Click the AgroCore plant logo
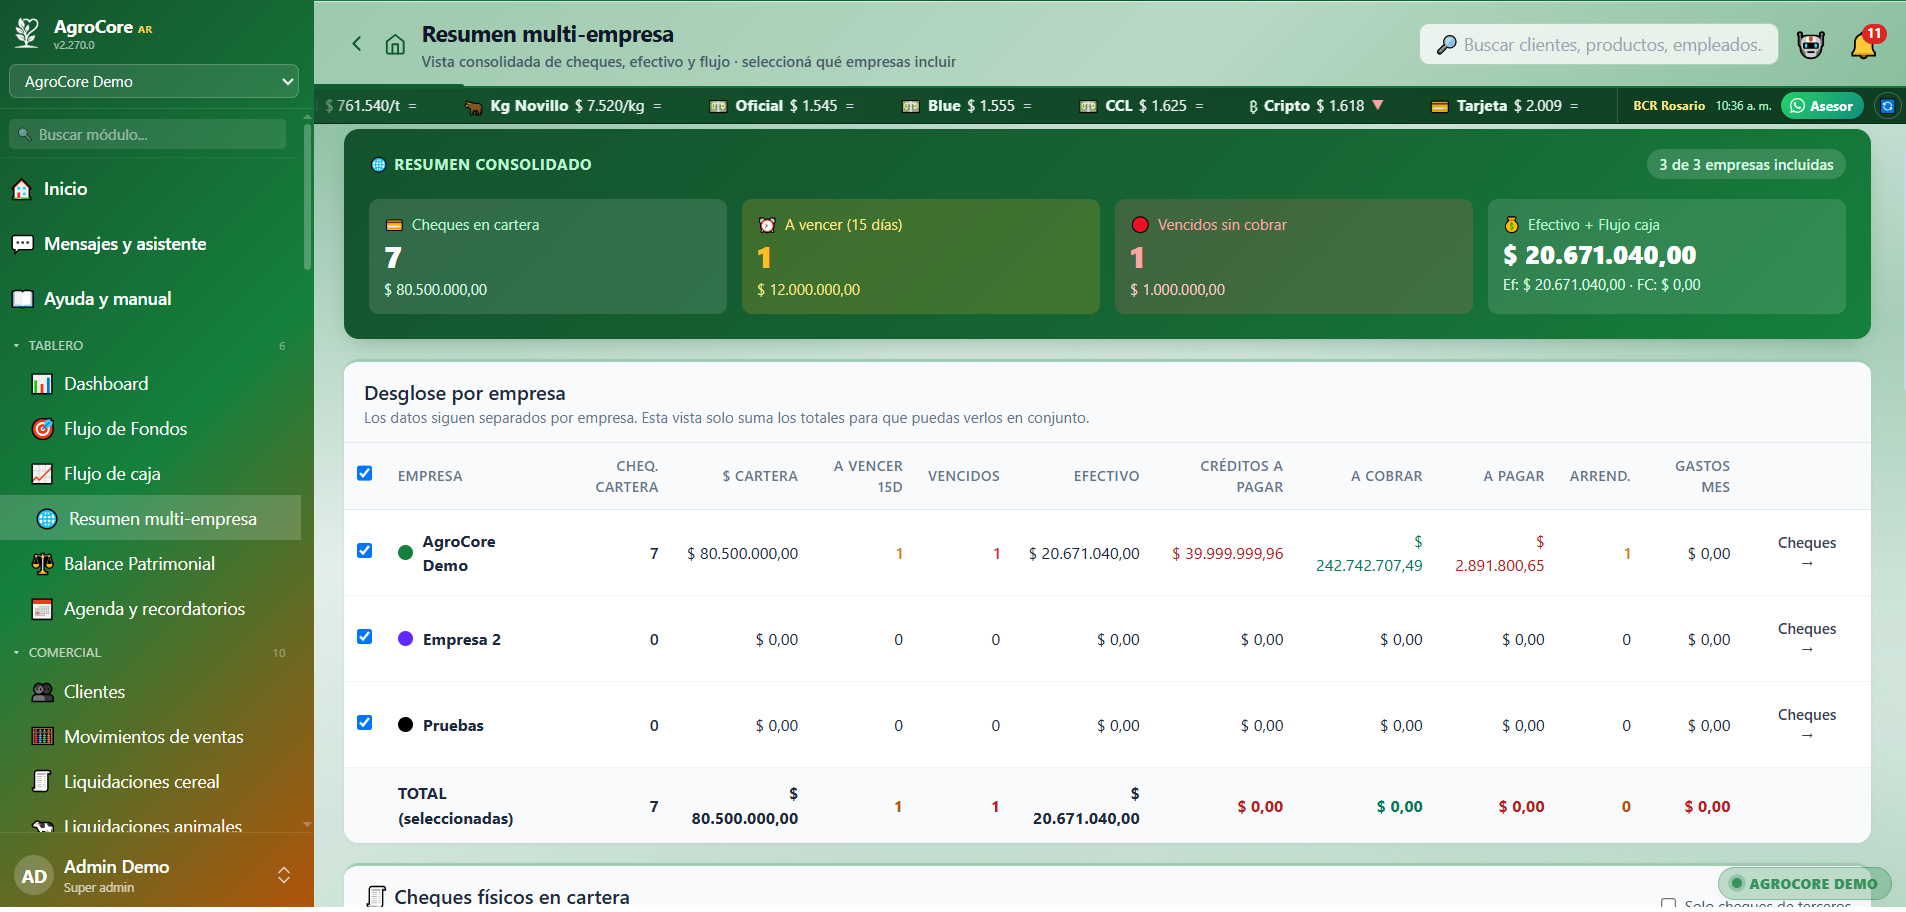The width and height of the screenshot is (1906, 912). 27,33
